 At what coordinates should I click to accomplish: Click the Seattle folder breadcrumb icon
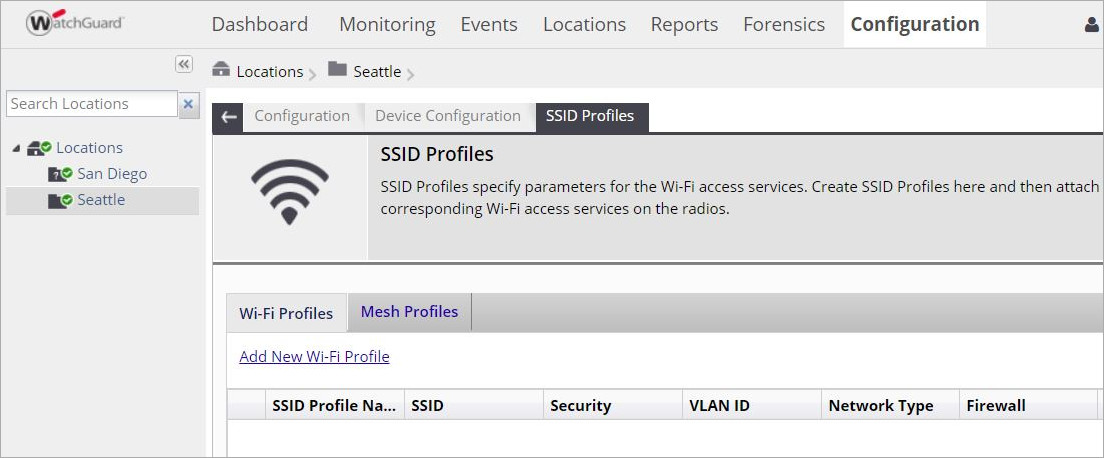pos(337,70)
